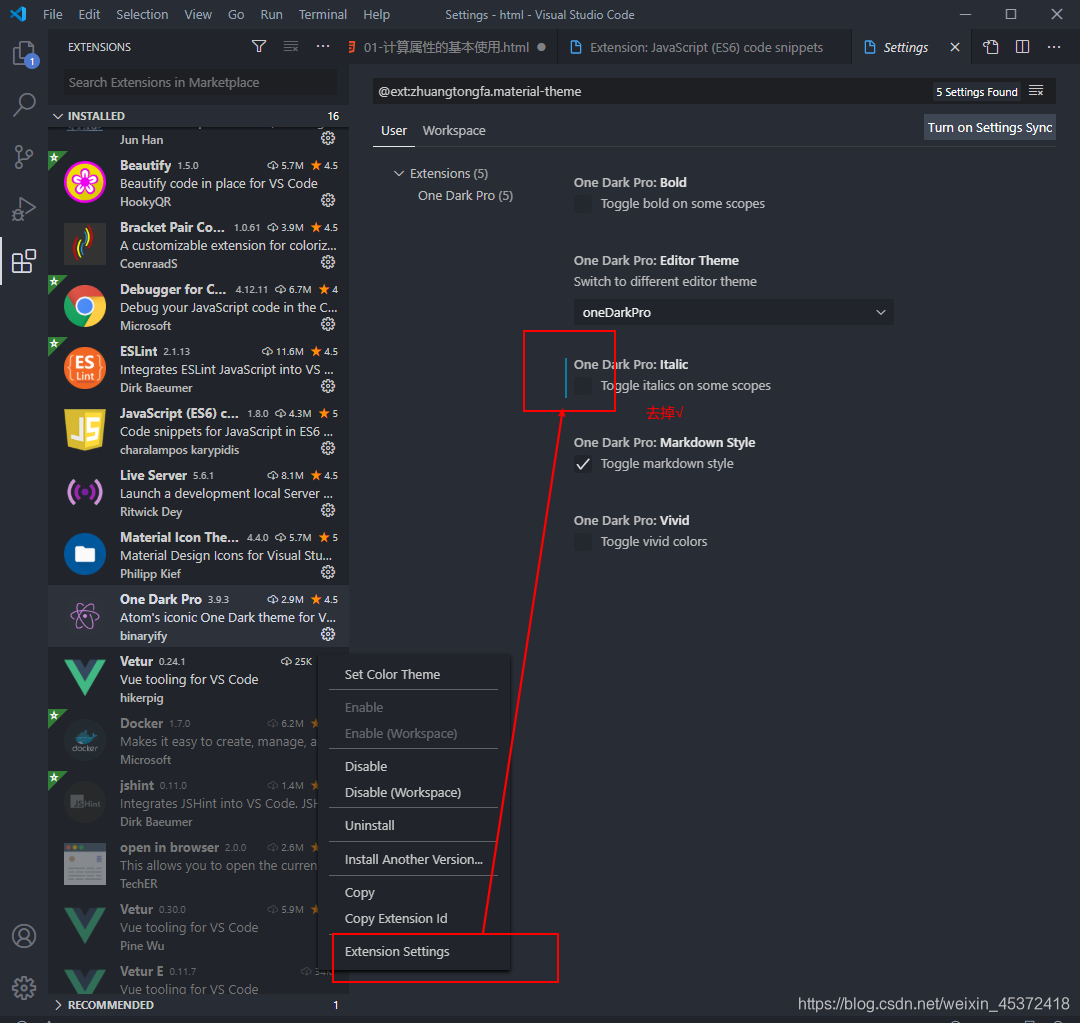Open the Editor Theme oneDarkPro dropdown
1080x1023 pixels.
point(734,312)
